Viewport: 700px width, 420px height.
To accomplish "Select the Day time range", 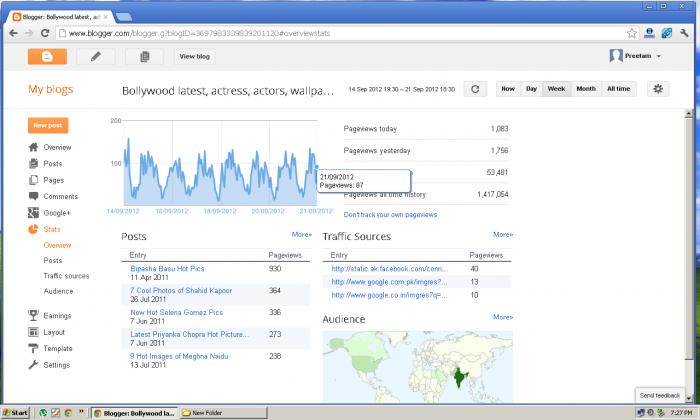I will tap(531, 89).
